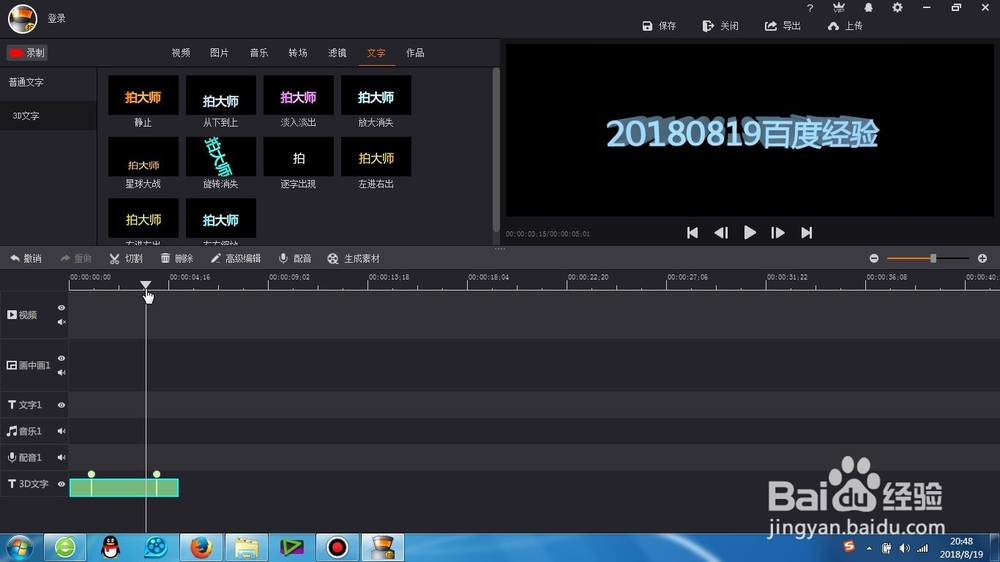The width and height of the screenshot is (1000, 562).
Task: Click the 删除 delete trash tool
Action: 177,258
